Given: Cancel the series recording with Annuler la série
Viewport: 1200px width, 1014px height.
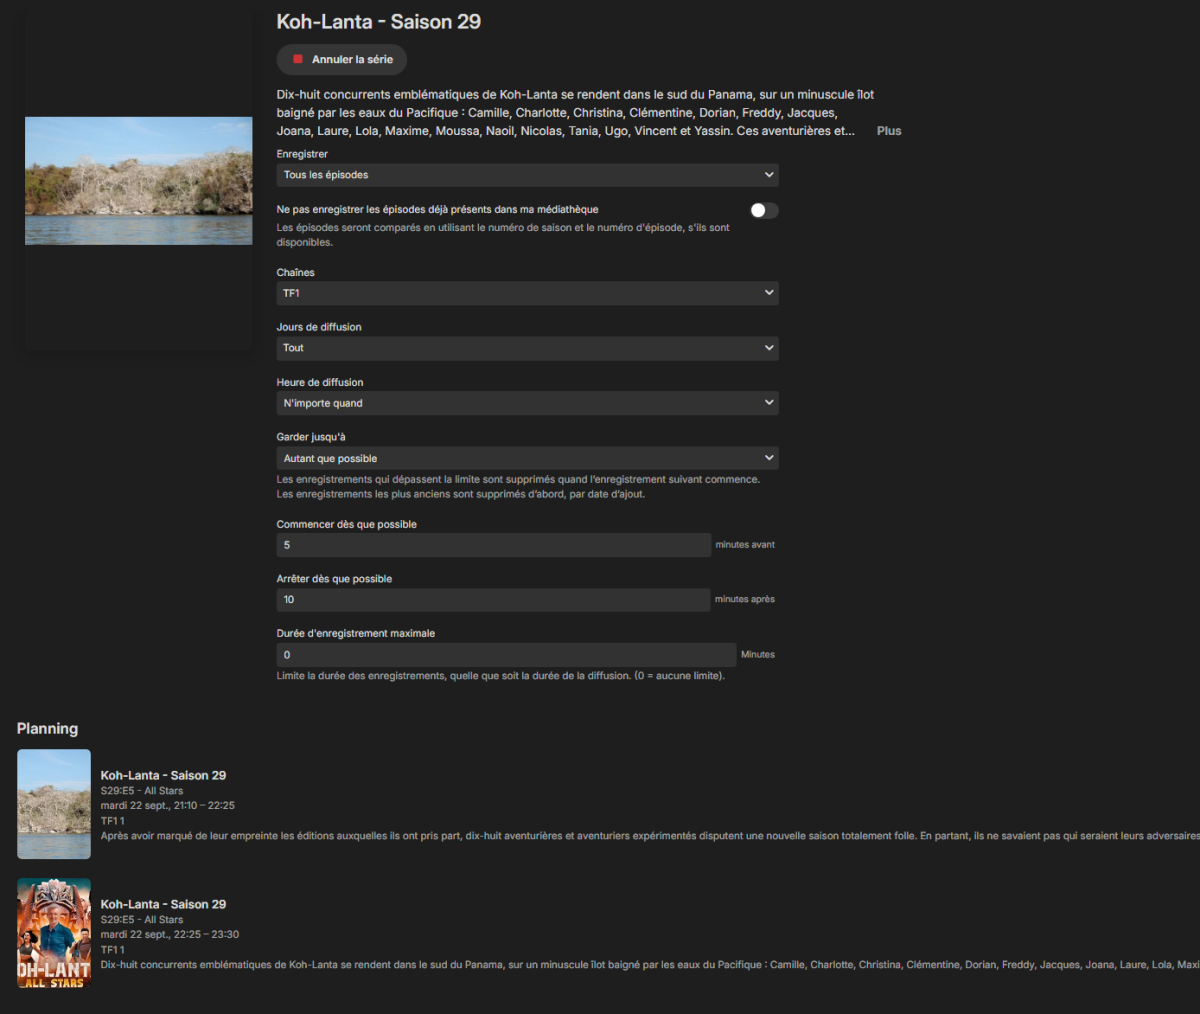Looking at the screenshot, I should point(342,59).
